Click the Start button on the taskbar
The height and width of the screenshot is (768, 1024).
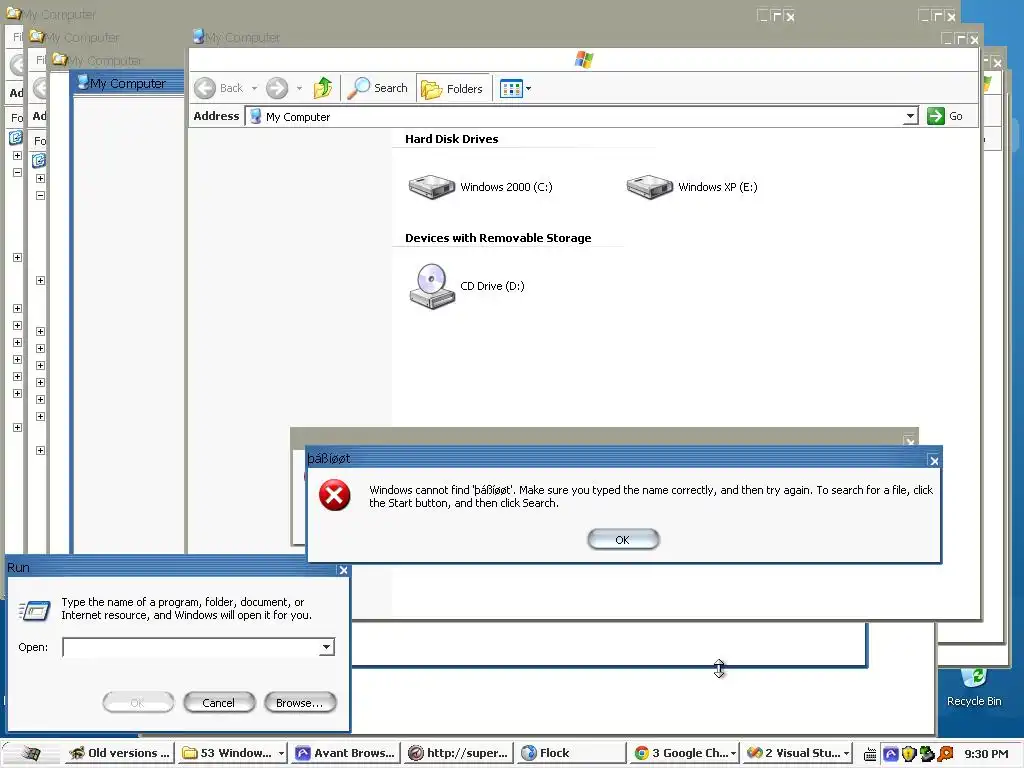(30, 753)
